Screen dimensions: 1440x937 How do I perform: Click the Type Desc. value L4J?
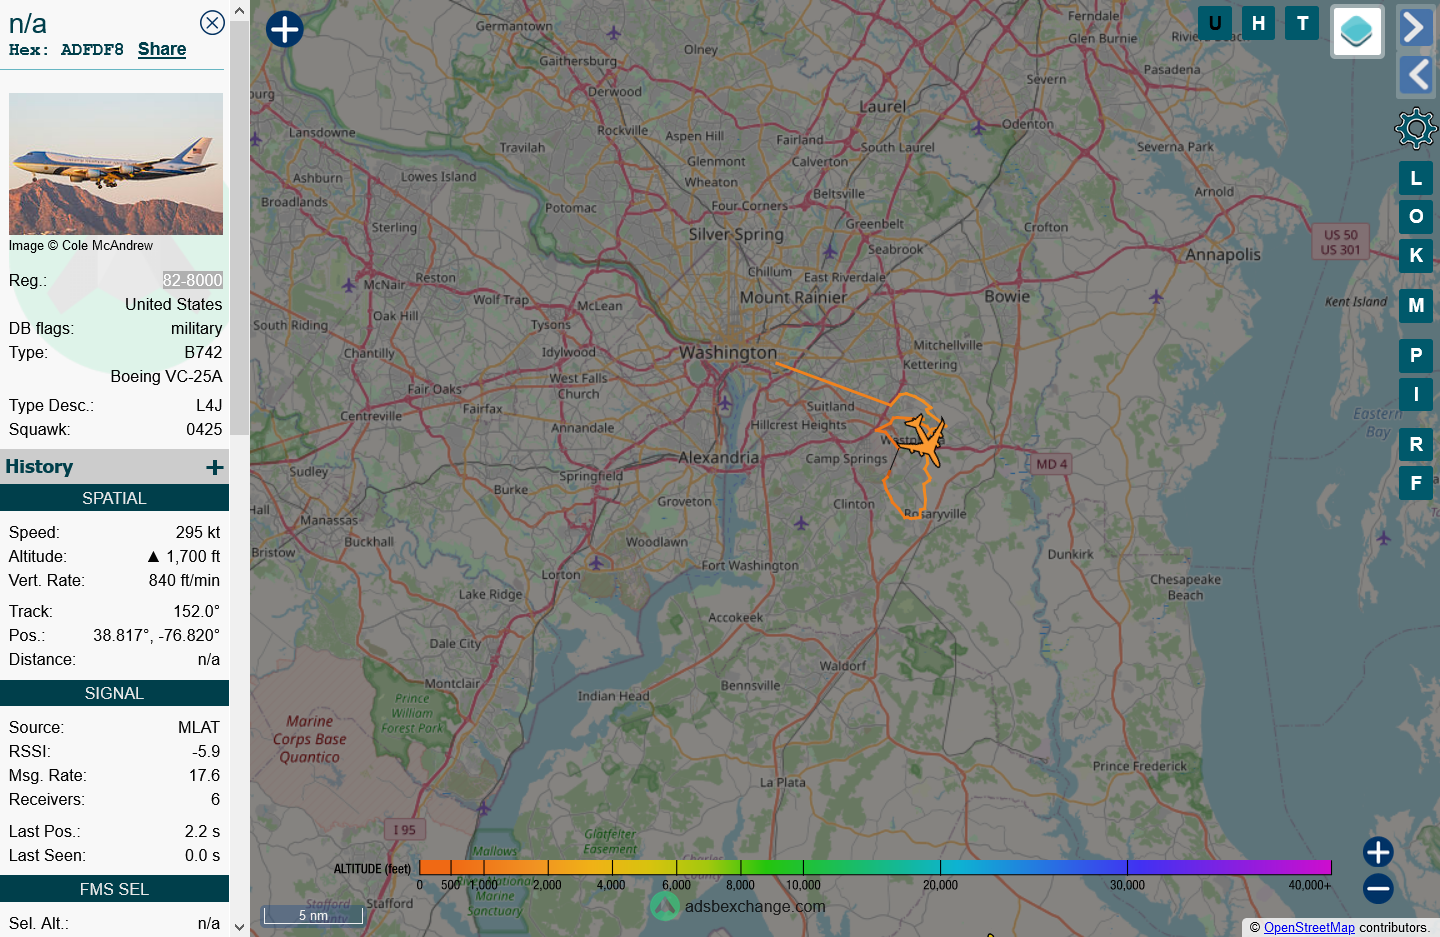point(209,405)
